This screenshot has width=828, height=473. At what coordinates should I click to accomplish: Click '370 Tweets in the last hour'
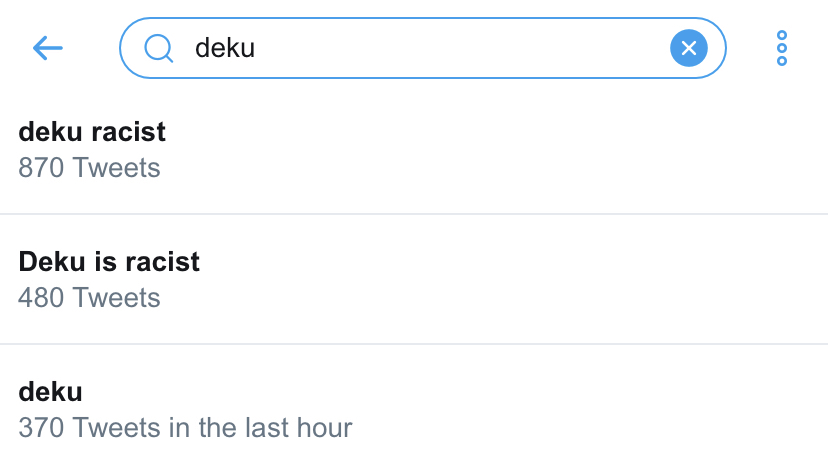185,428
